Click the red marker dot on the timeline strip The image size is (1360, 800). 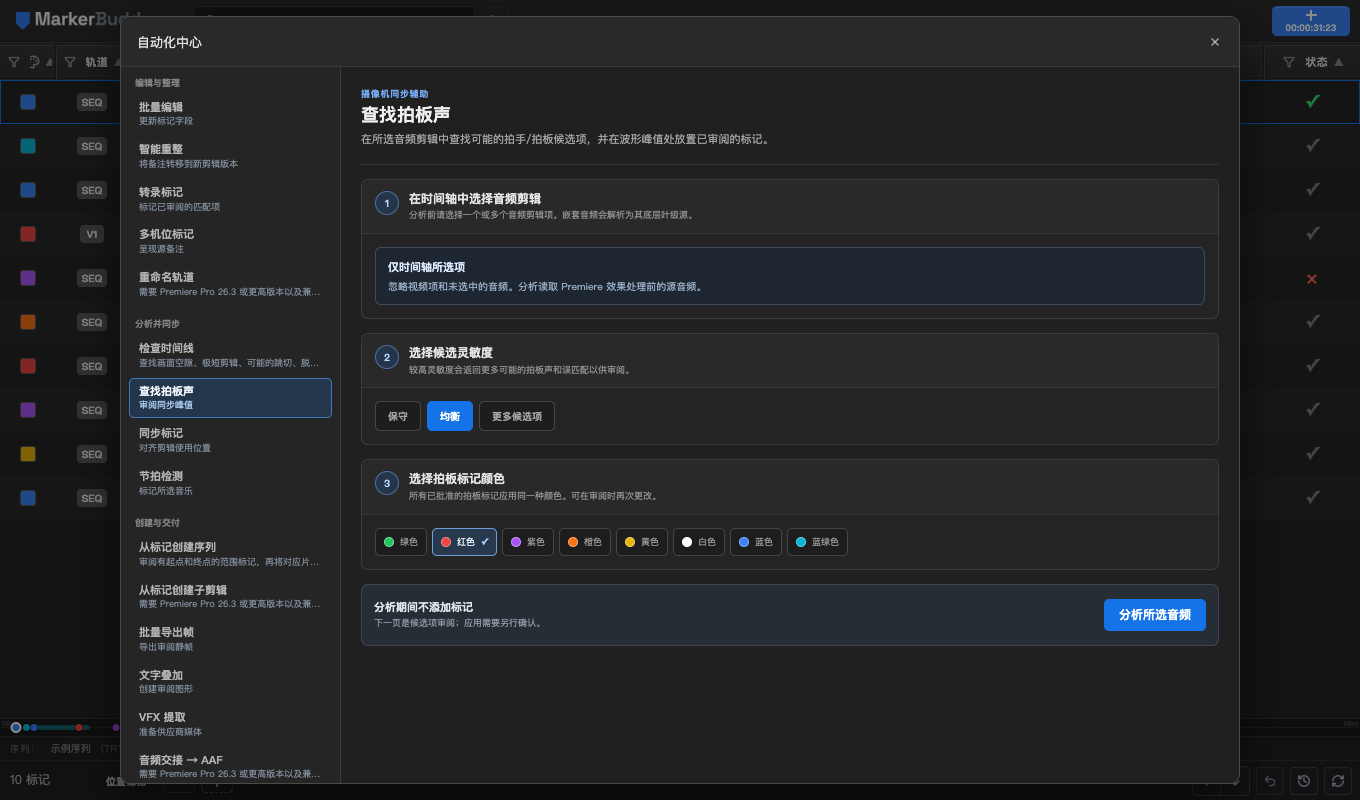point(79,727)
